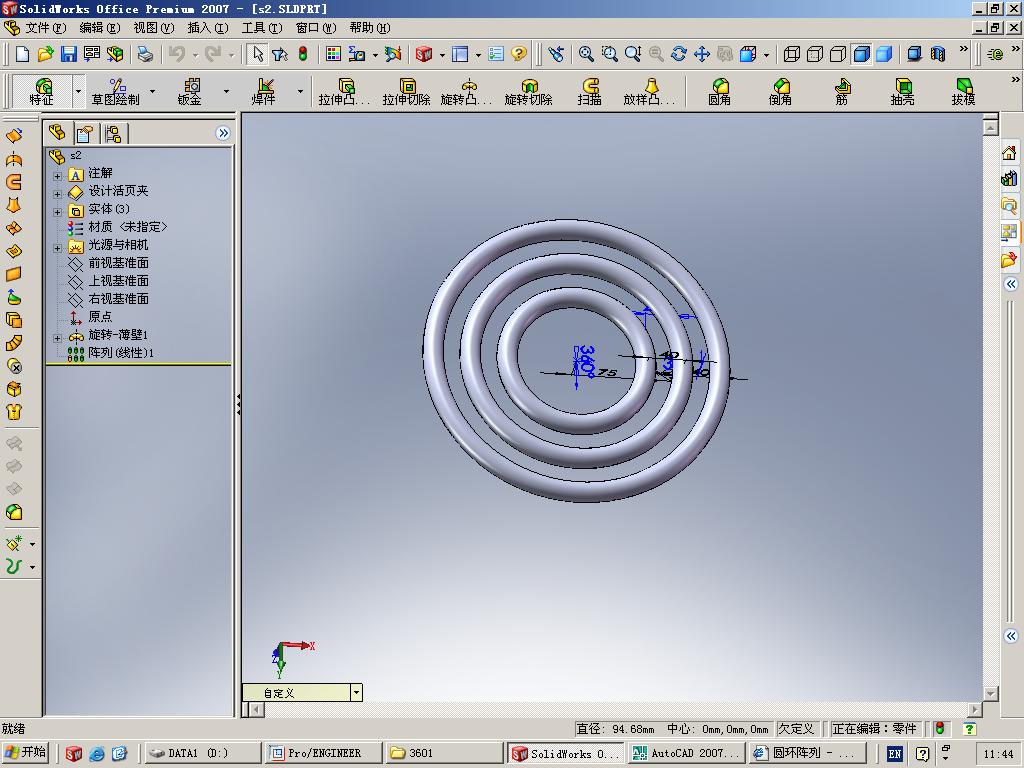
Task: Toggle the shaded display mode button
Action: tap(883, 54)
